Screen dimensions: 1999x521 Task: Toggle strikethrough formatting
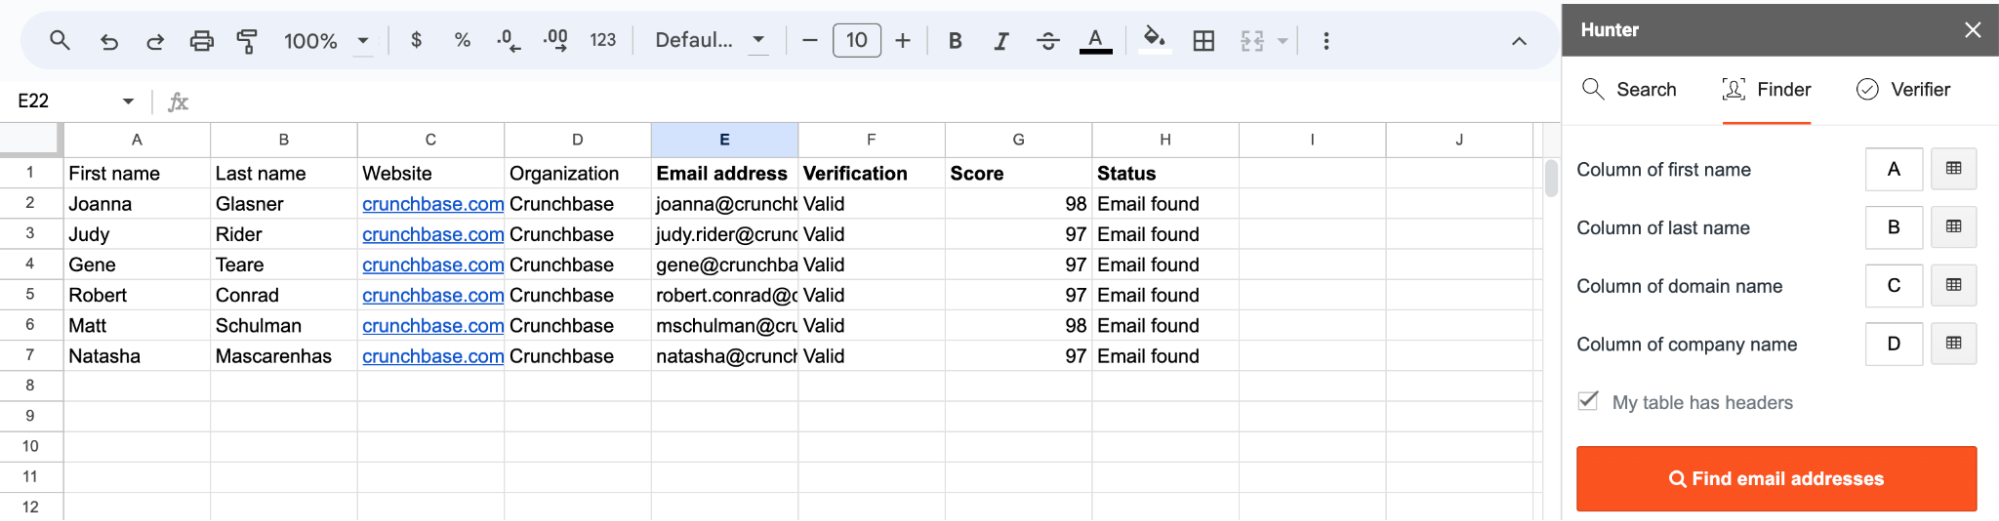tap(1048, 41)
